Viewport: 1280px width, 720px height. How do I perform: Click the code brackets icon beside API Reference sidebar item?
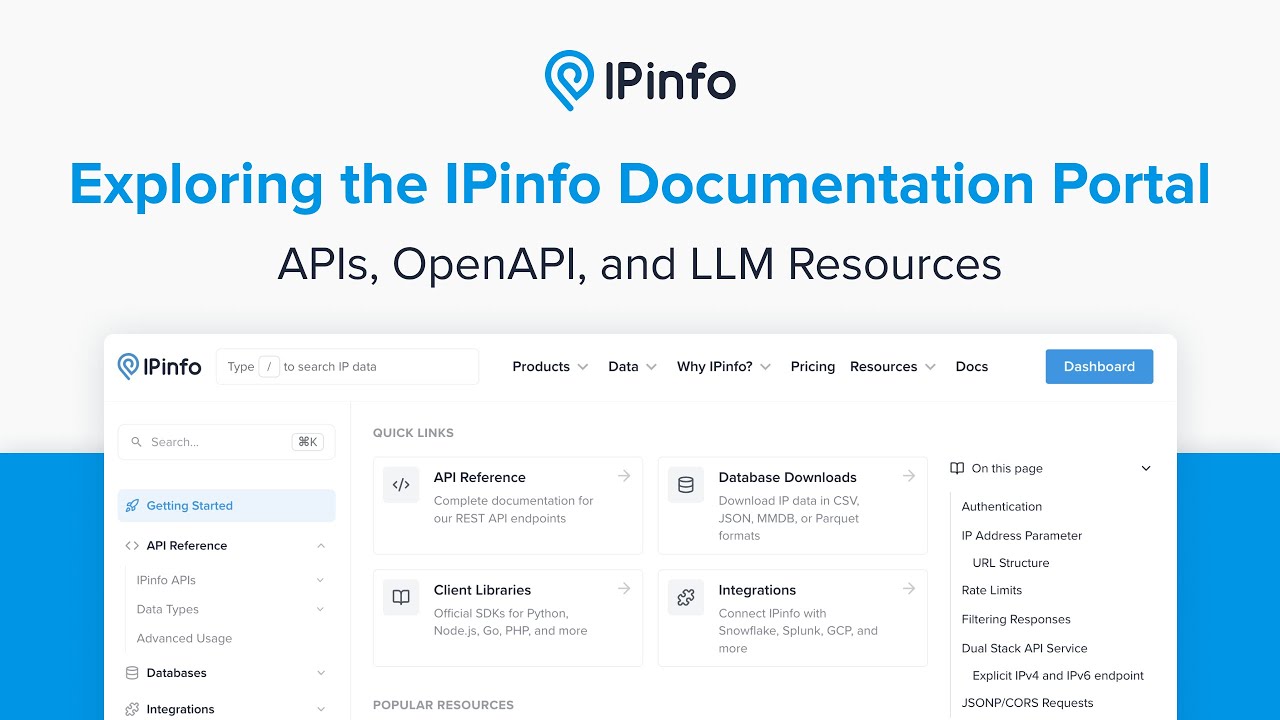click(x=132, y=546)
